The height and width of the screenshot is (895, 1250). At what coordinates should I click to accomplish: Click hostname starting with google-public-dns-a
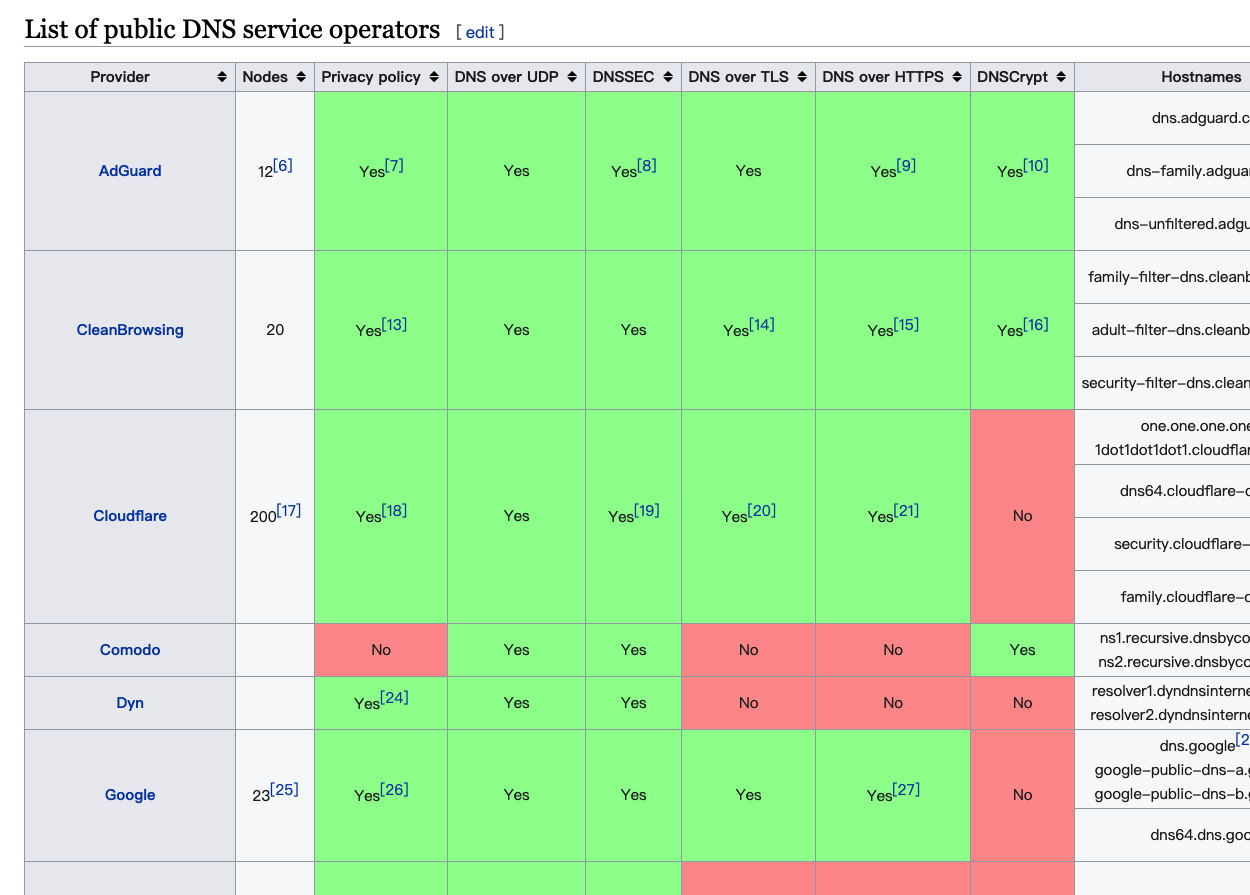[1172, 769]
